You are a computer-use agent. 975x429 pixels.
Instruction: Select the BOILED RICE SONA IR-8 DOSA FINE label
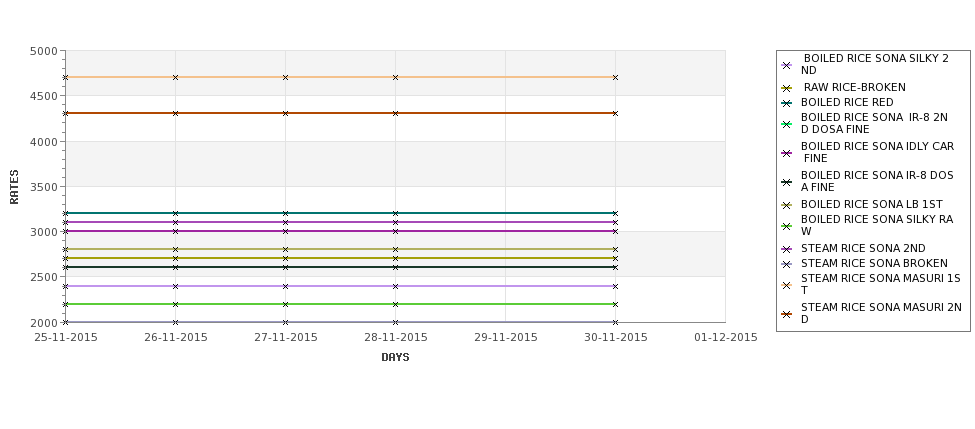click(877, 181)
